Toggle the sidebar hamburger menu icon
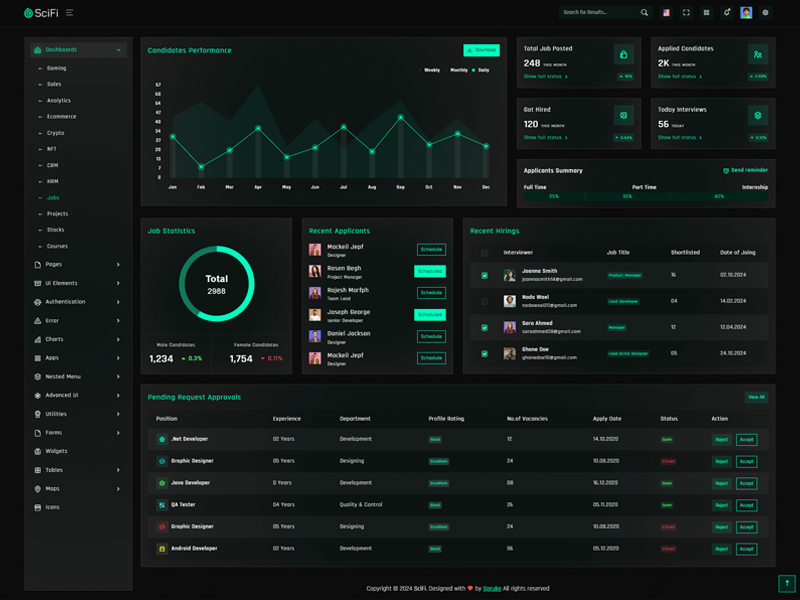 click(69, 13)
